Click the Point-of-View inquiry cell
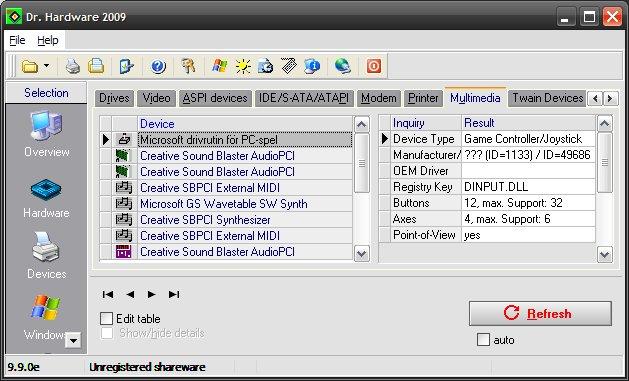Screen dimensions: 629x381 [426, 235]
